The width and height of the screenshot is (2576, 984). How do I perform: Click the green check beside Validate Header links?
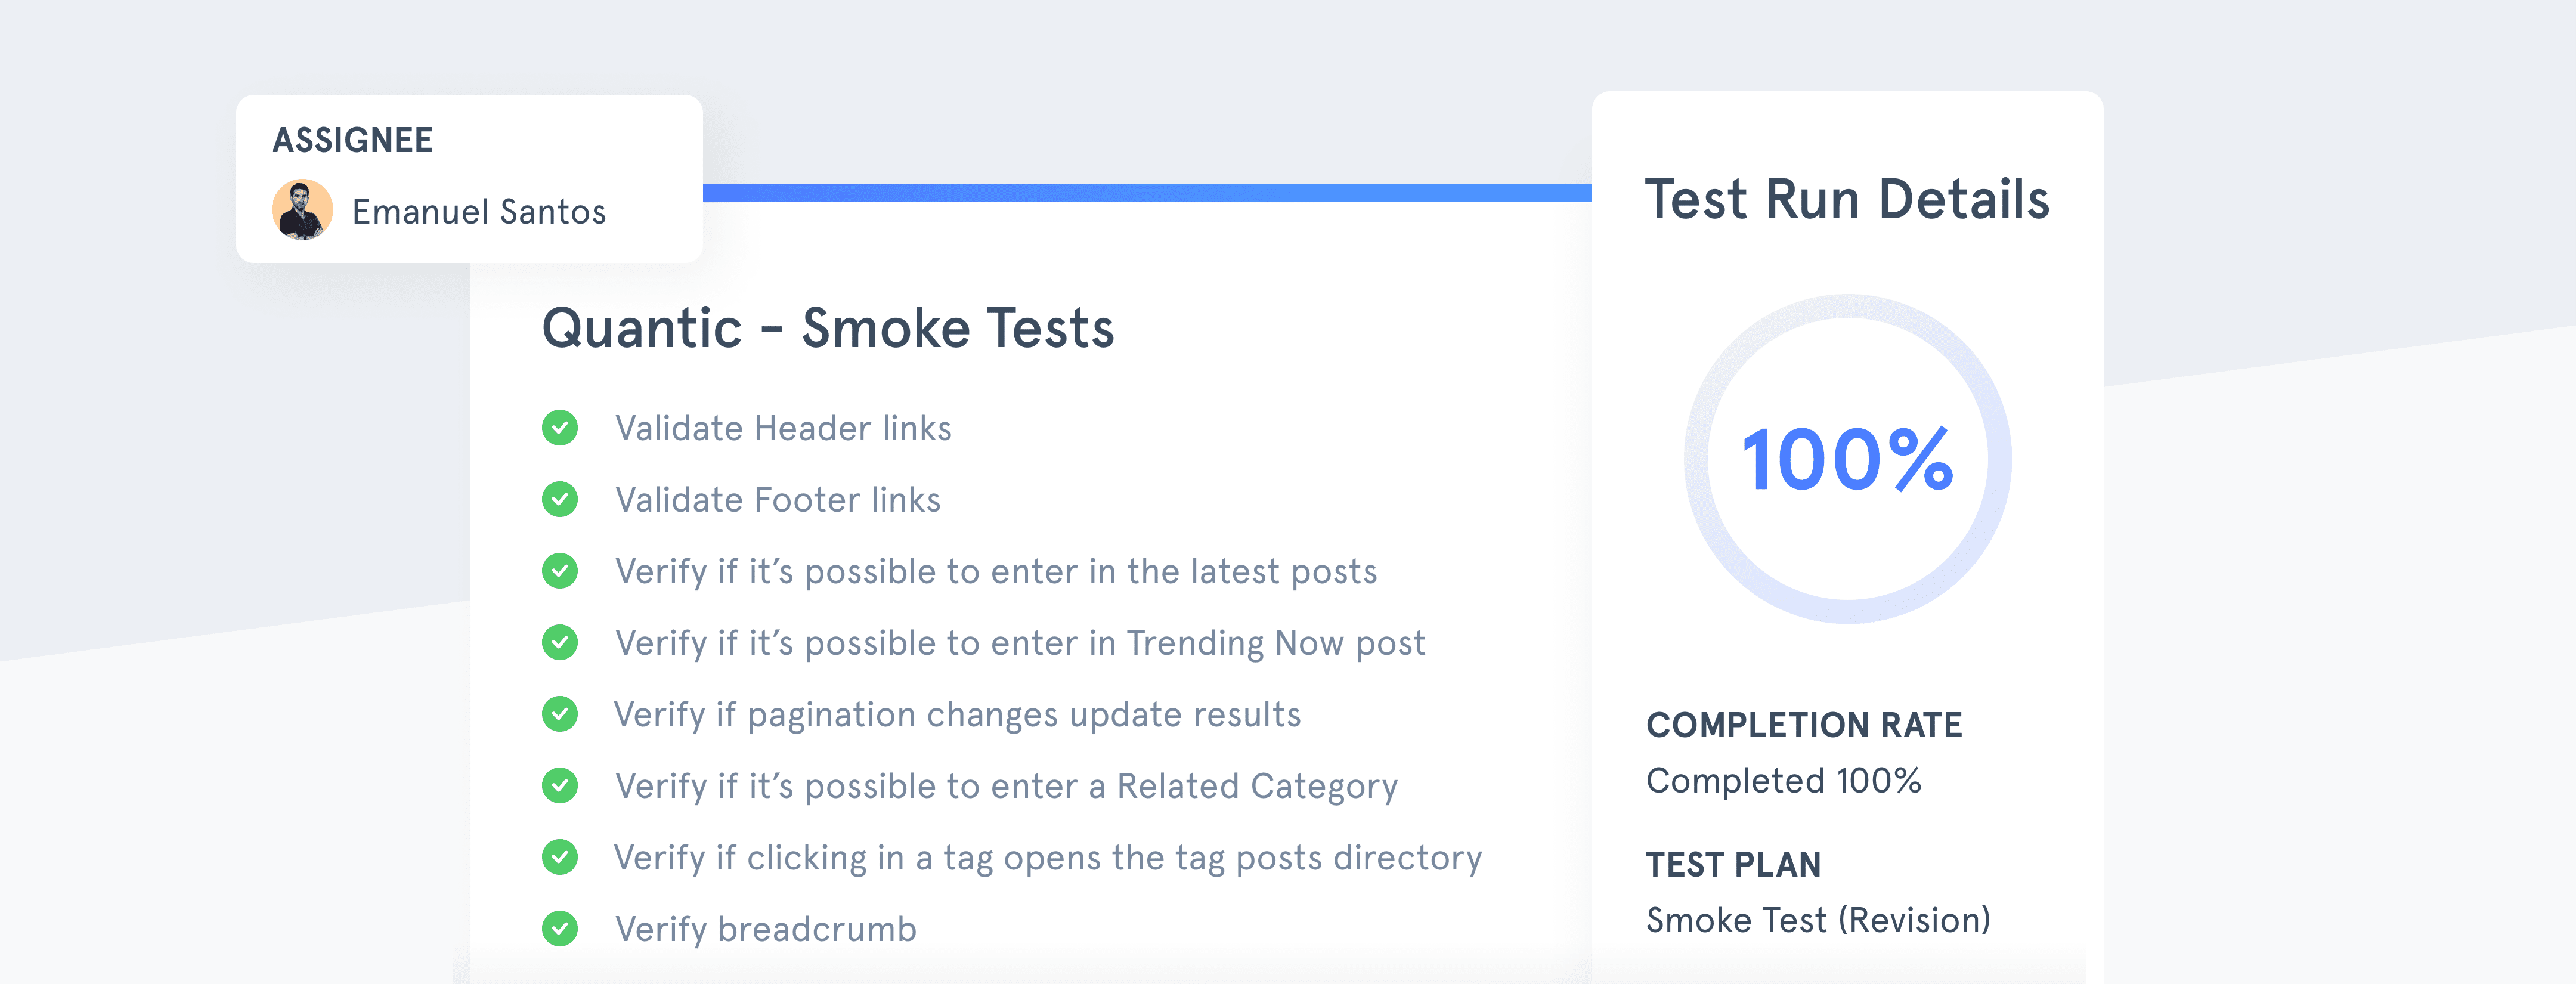coord(560,428)
